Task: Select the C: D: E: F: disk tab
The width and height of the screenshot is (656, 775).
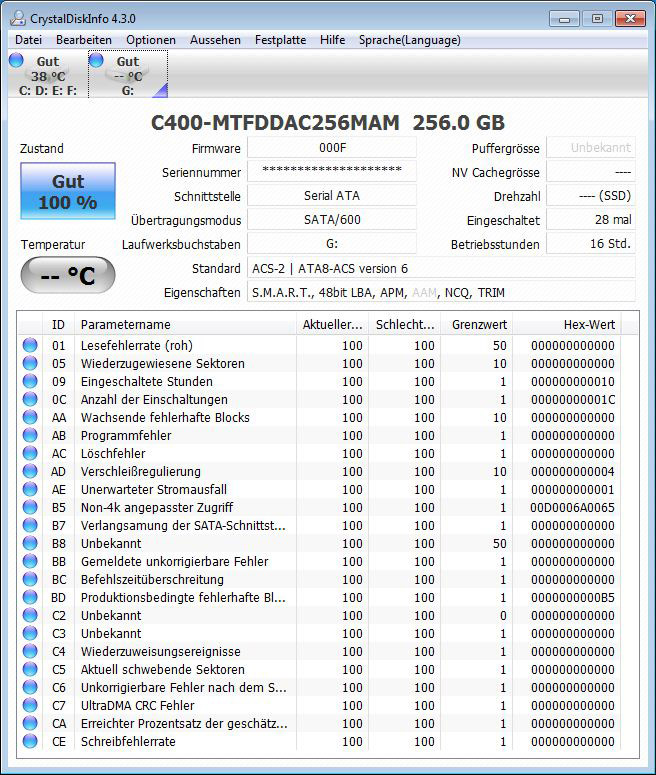Action: [x=48, y=74]
